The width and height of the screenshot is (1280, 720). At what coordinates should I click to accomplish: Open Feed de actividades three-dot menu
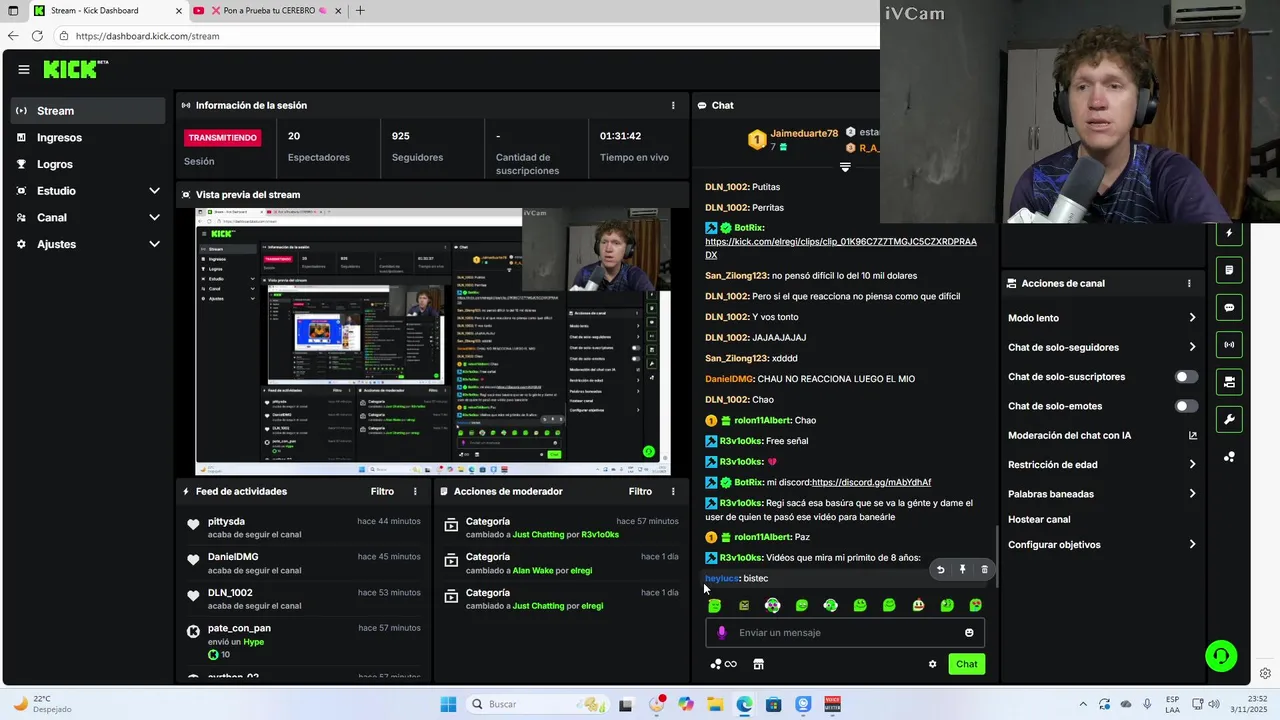415,492
